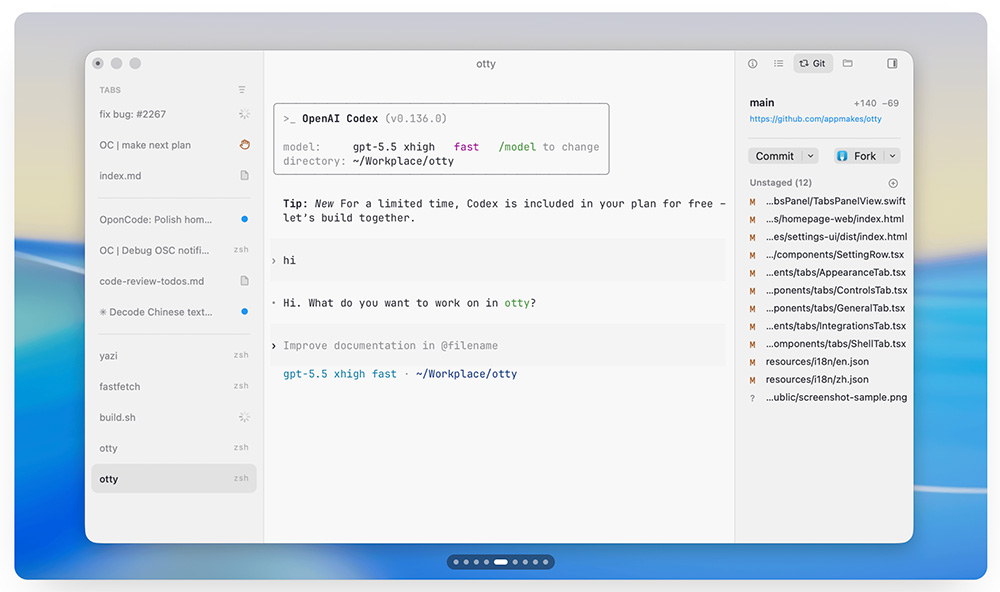Click the +140 −69 diff stats
The width and height of the screenshot is (1000, 592).
point(876,103)
